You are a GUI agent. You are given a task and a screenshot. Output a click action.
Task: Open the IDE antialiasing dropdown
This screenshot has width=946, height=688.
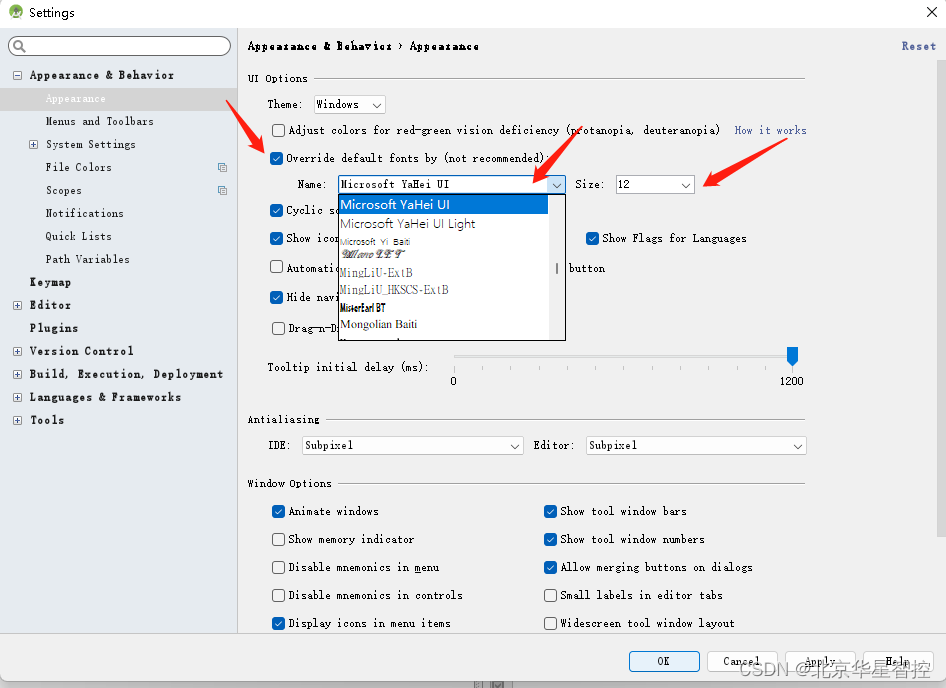coord(413,445)
